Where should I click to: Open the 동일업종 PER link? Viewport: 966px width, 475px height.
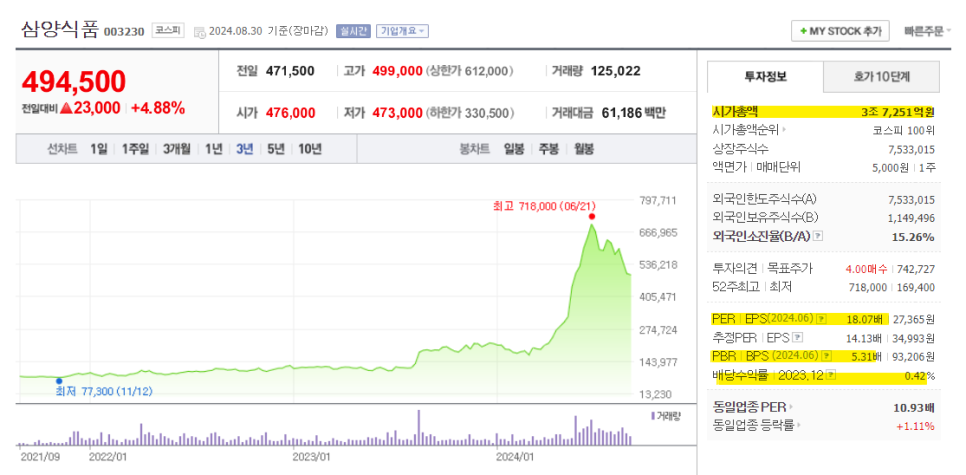pyautogui.click(x=752, y=407)
